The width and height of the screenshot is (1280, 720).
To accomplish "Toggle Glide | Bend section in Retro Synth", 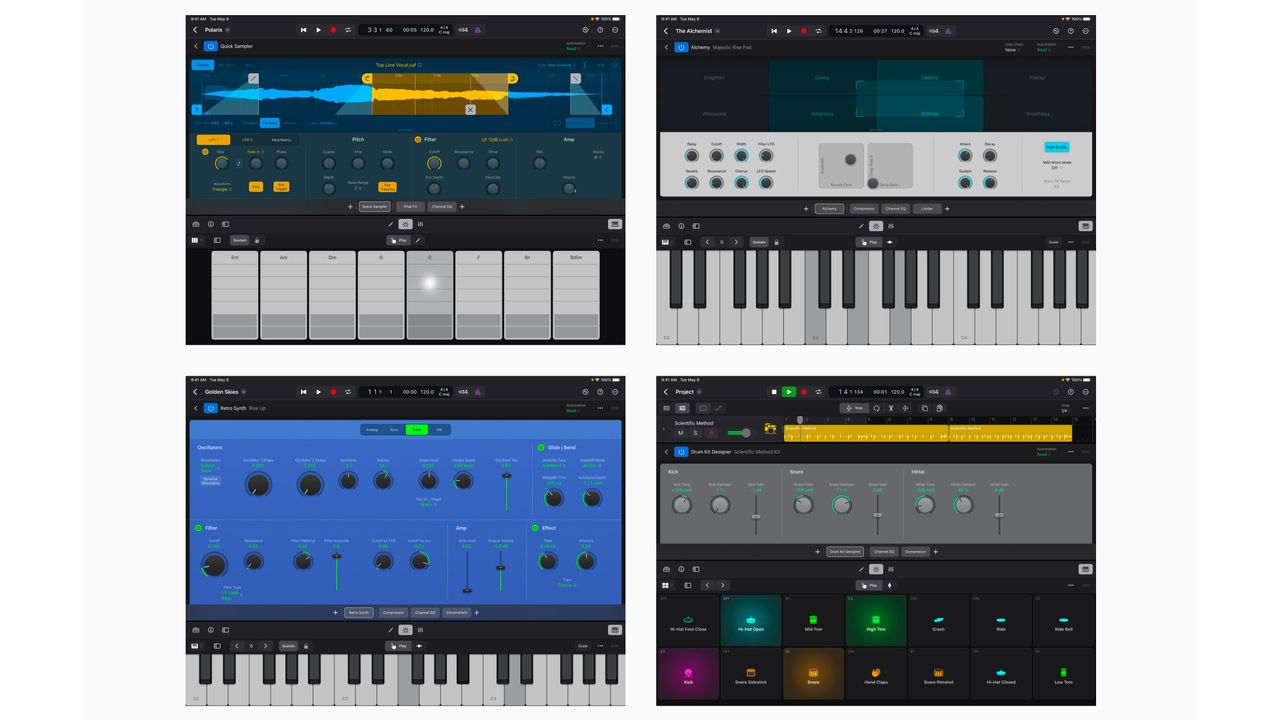I will coord(541,447).
